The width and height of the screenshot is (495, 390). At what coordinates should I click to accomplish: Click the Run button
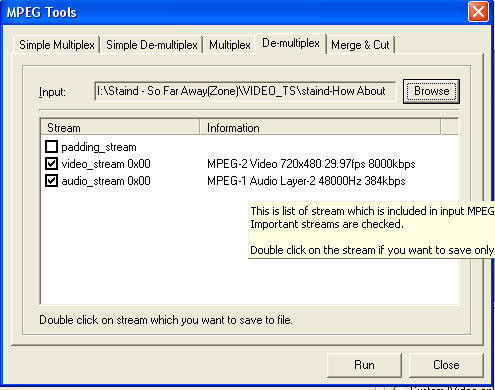tap(364, 365)
